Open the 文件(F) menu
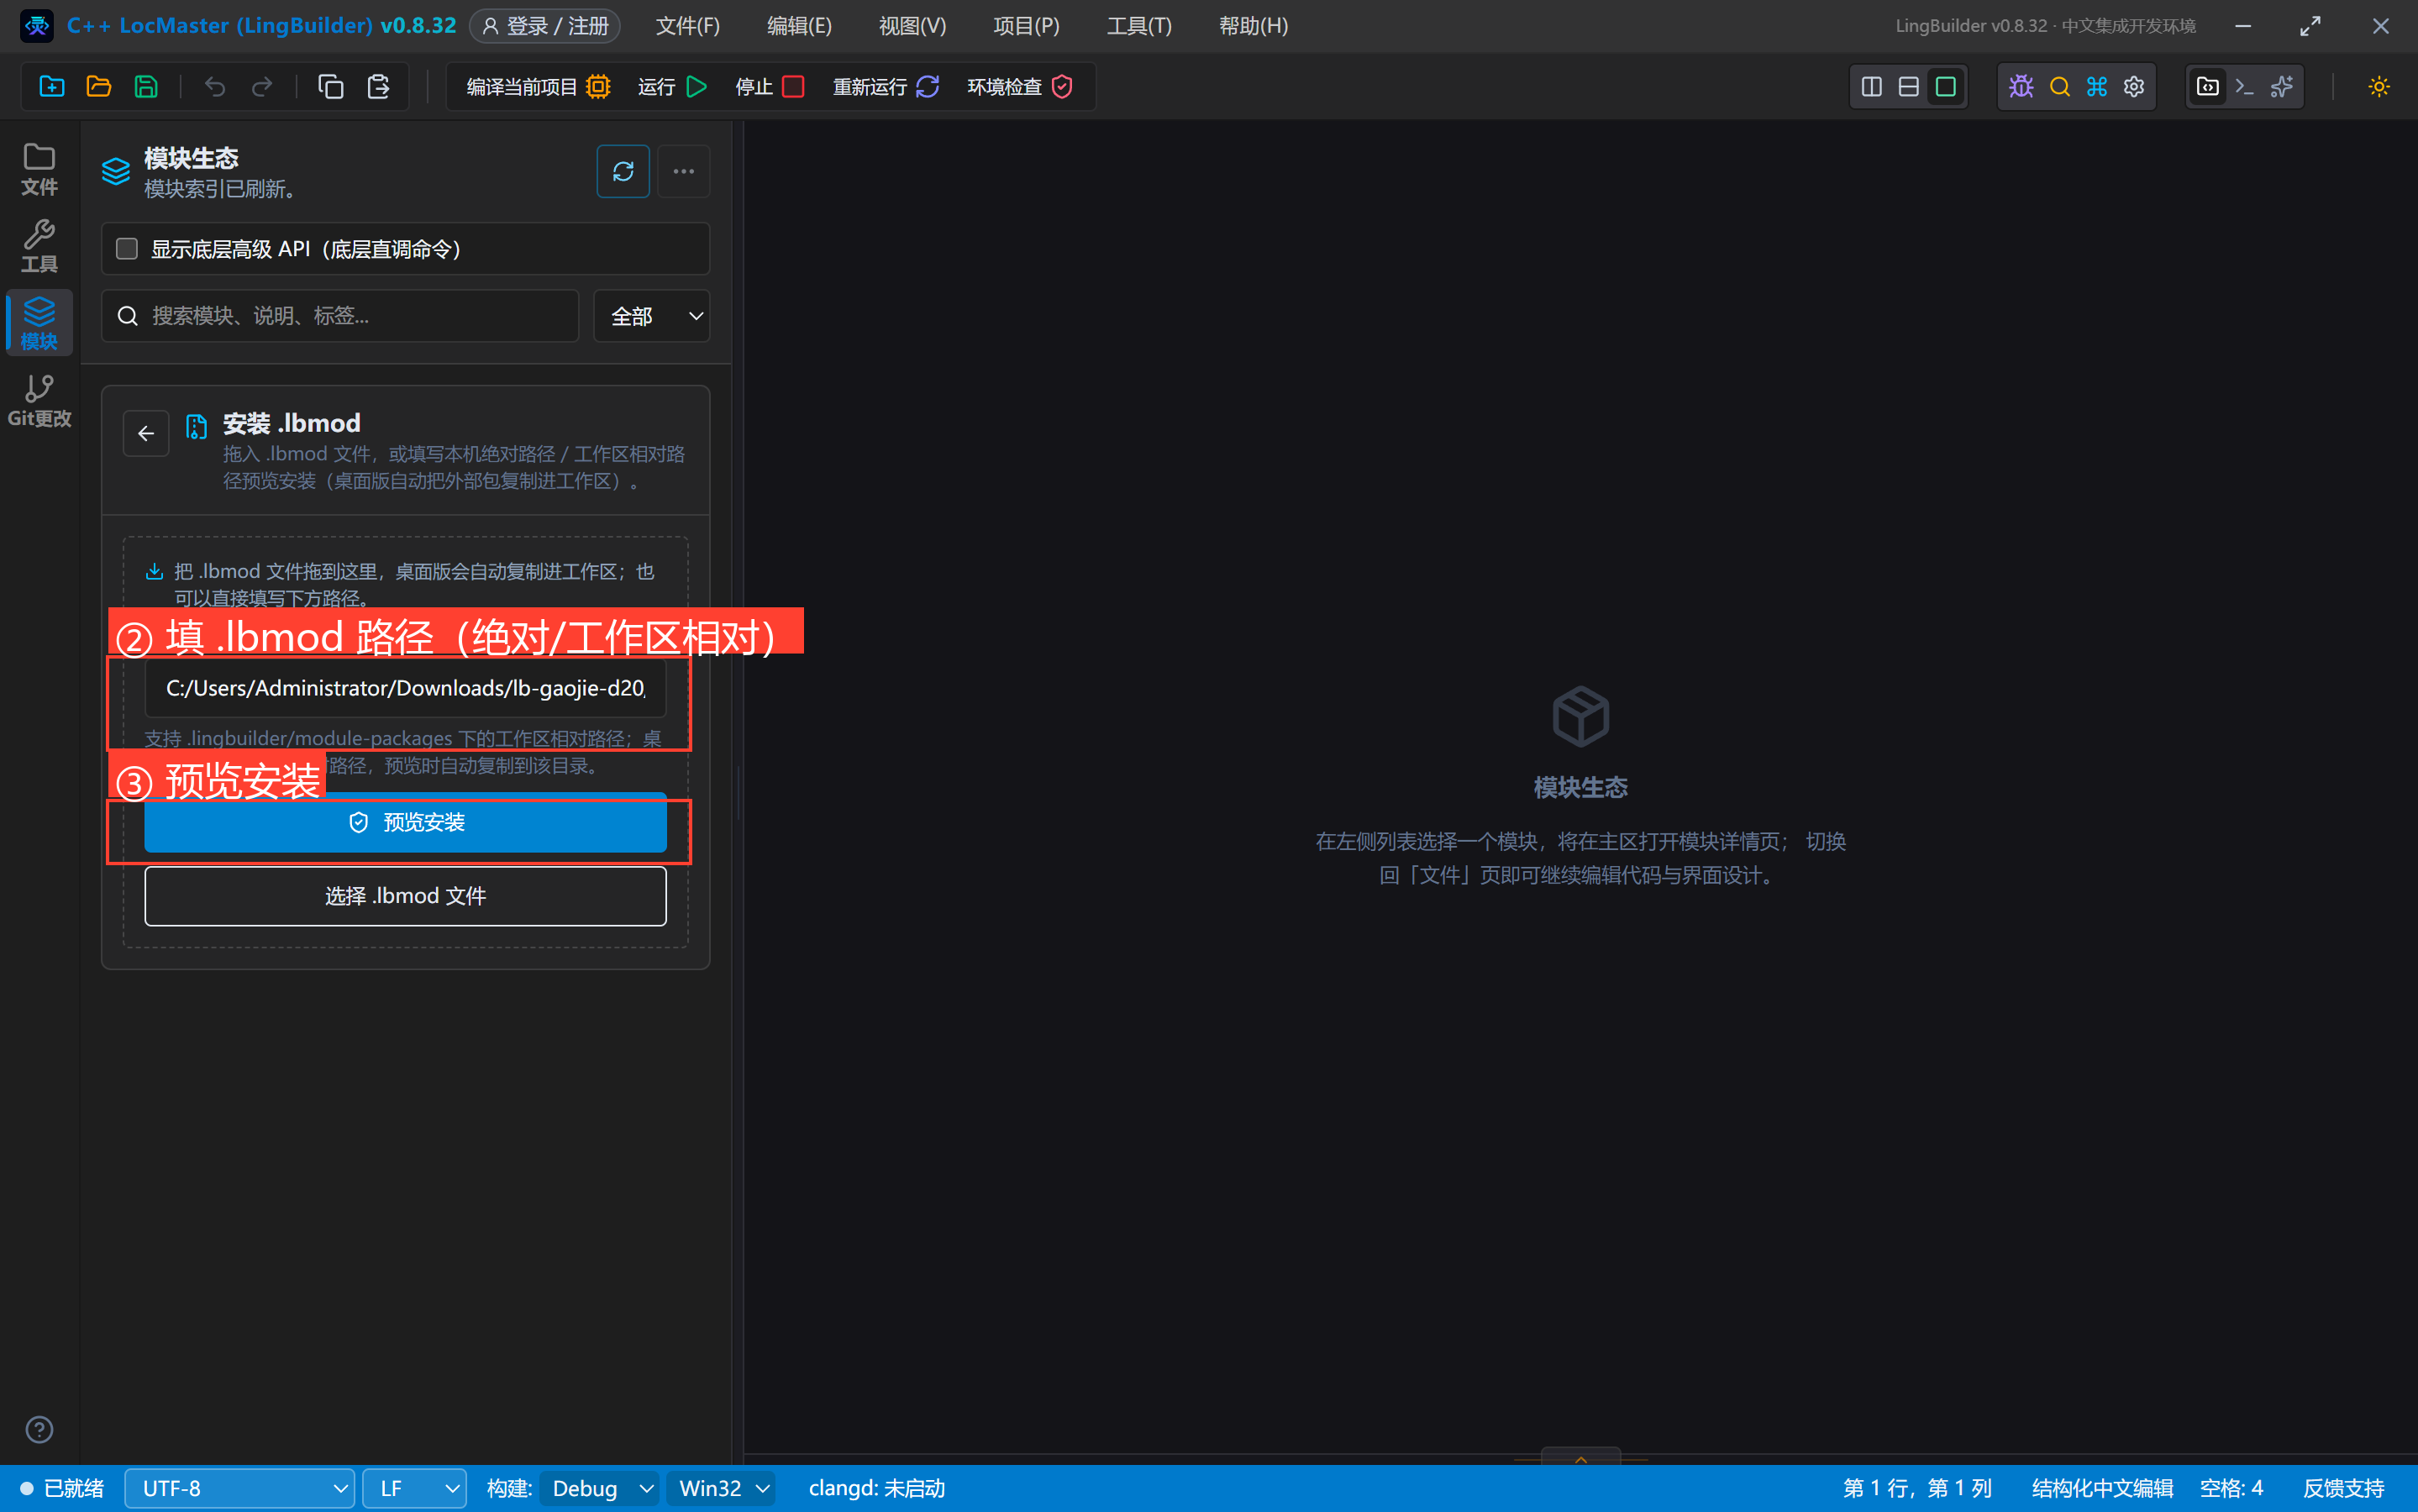 (688, 26)
